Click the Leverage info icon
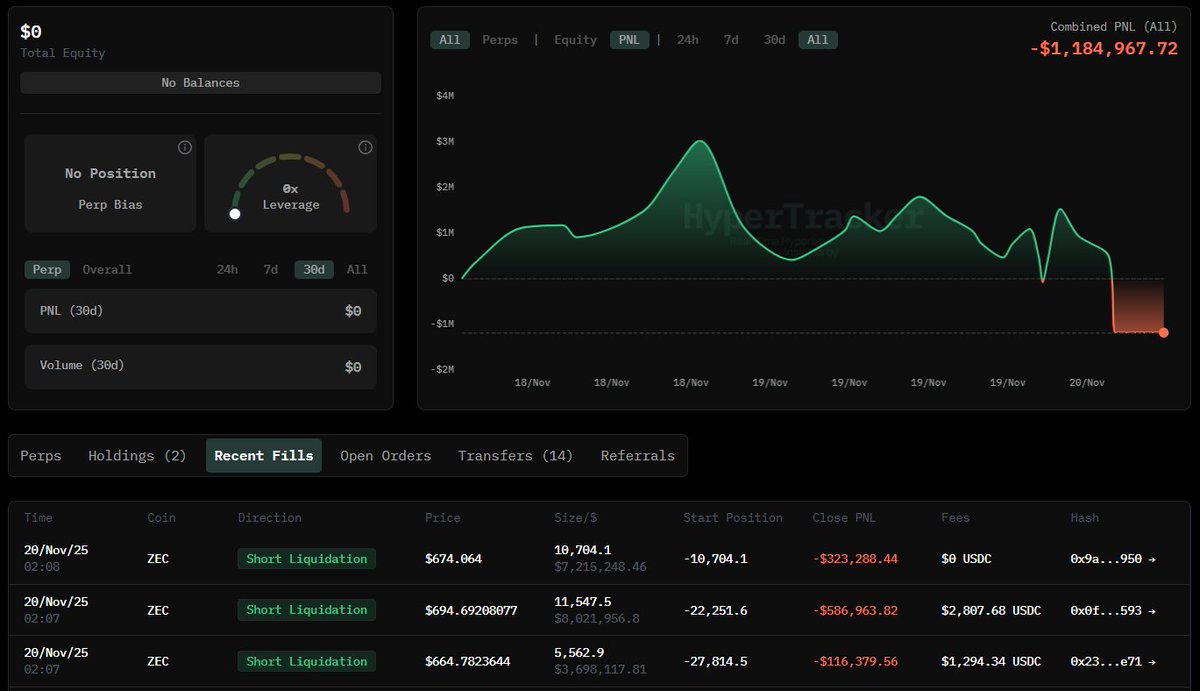Image resolution: width=1200 pixels, height=691 pixels. coord(365,148)
